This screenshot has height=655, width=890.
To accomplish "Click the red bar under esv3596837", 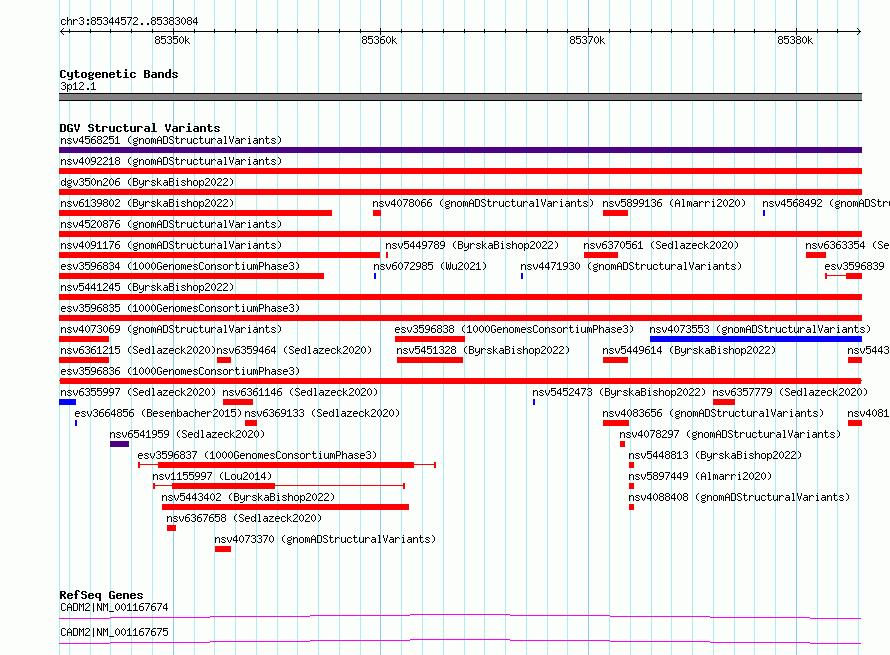I will click(x=286, y=465).
